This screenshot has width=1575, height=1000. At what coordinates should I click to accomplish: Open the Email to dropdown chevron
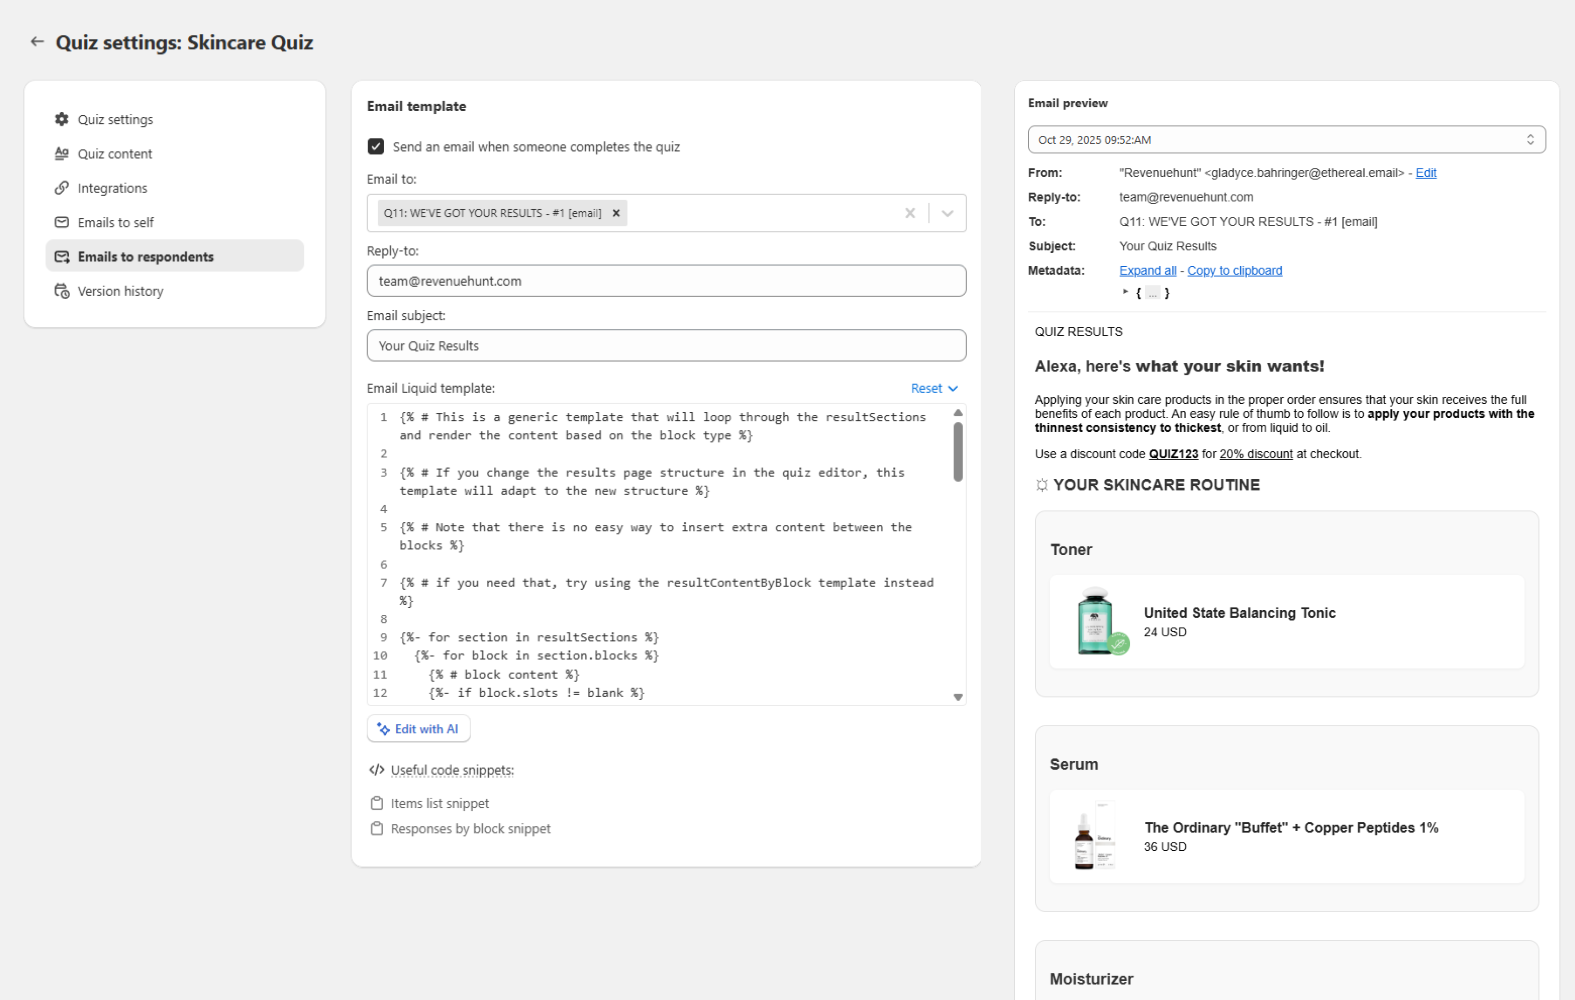click(x=947, y=213)
